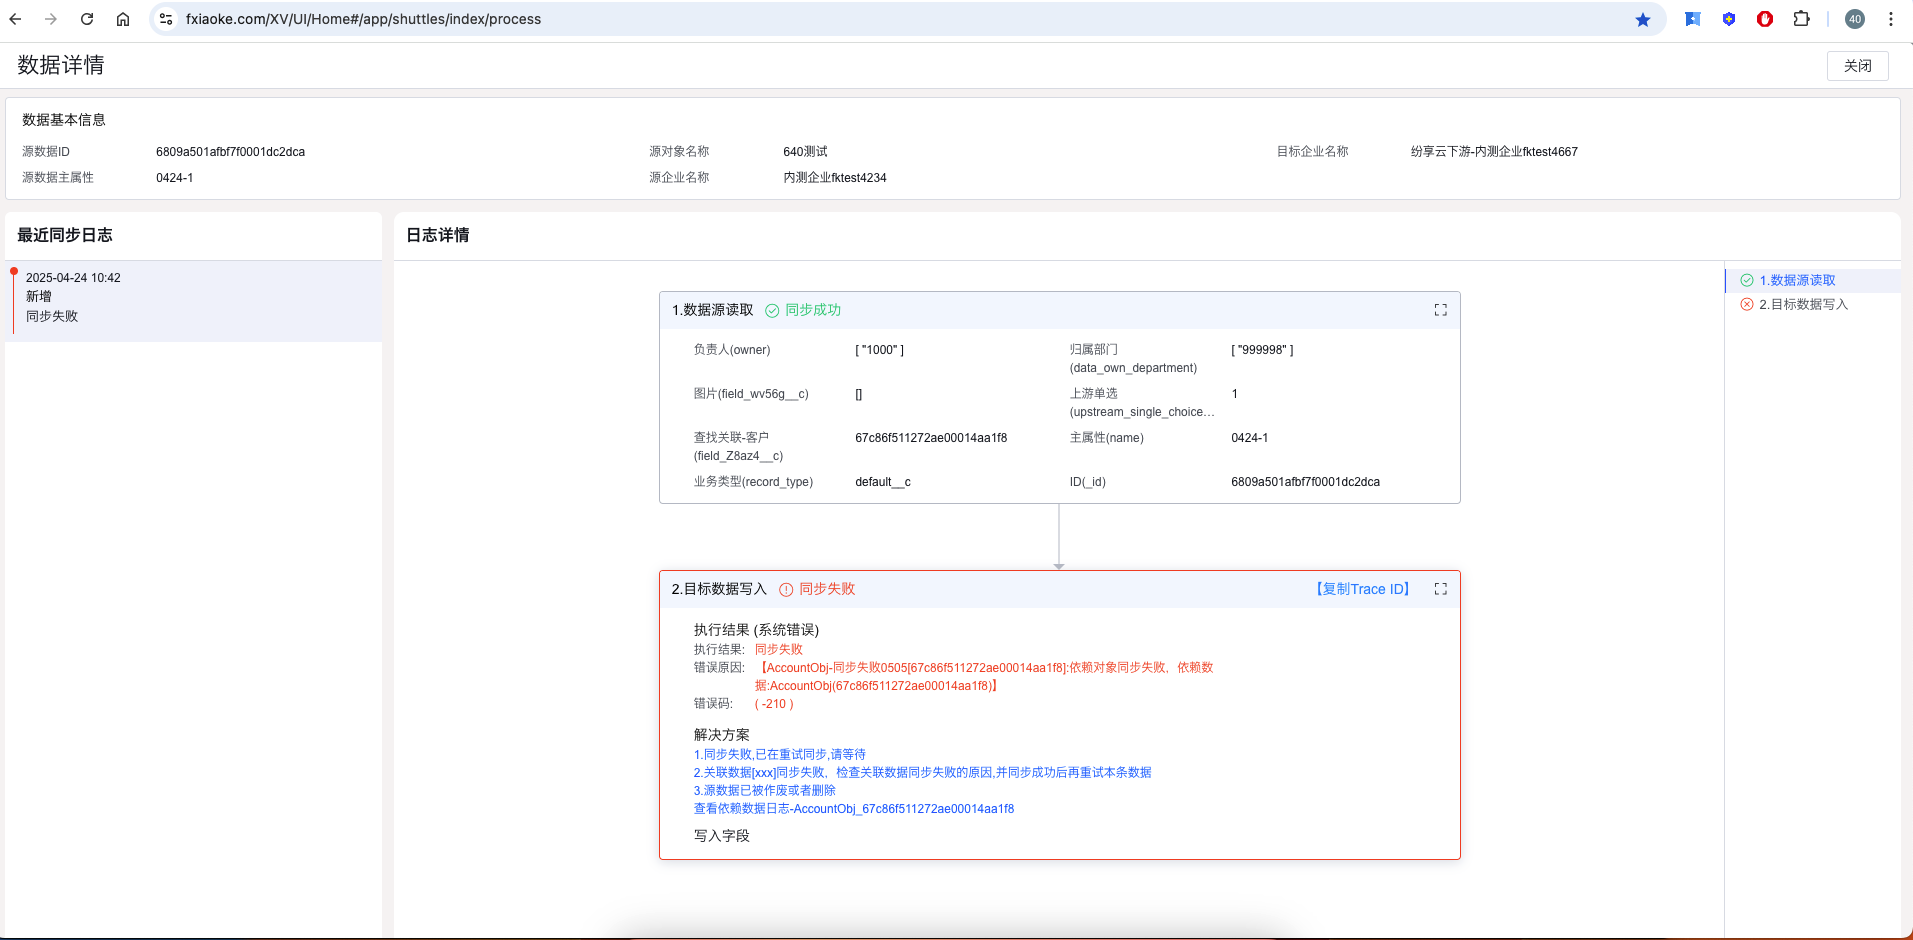The height and width of the screenshot is (940, 1913).
Task: Click the 写入字段 heading
Action: pos(722,836)
